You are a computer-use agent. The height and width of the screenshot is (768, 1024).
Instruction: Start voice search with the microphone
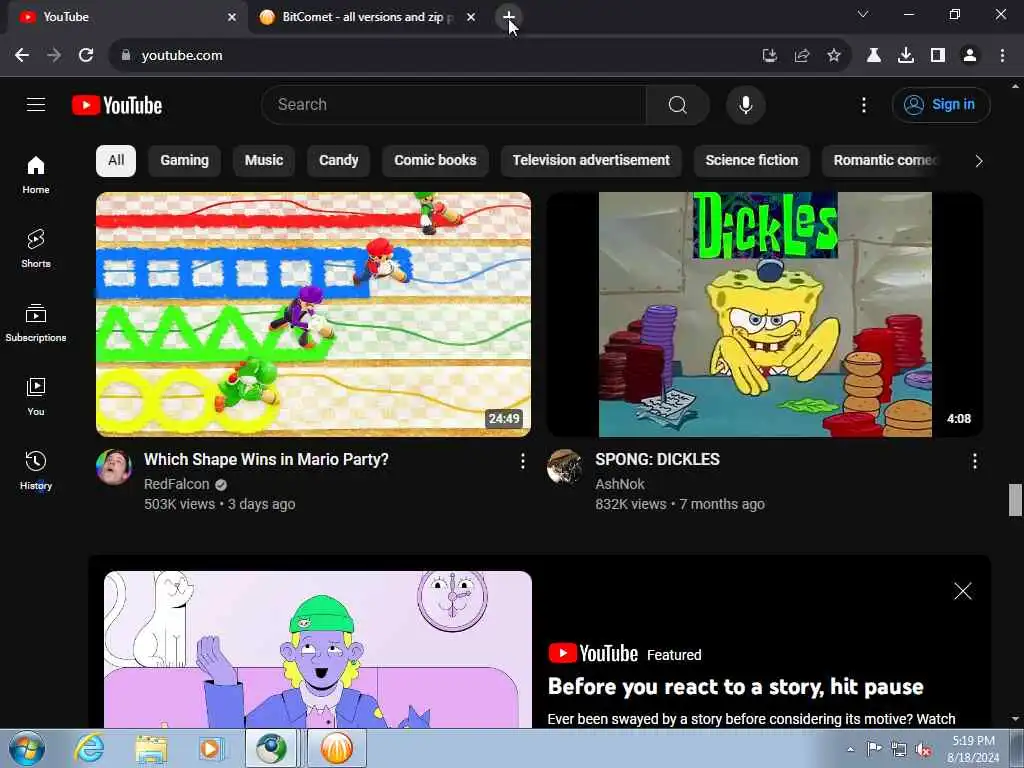coord(745,104)
